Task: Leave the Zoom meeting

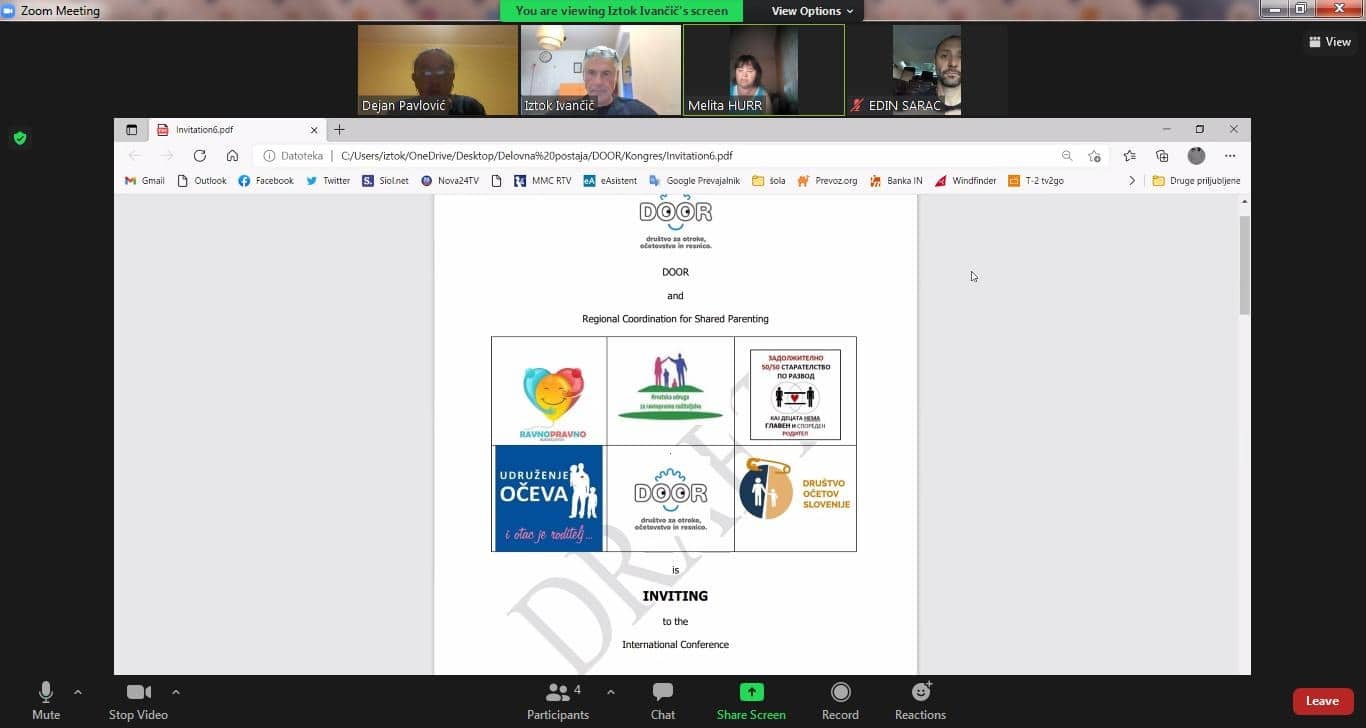Action: point(1322,701)
